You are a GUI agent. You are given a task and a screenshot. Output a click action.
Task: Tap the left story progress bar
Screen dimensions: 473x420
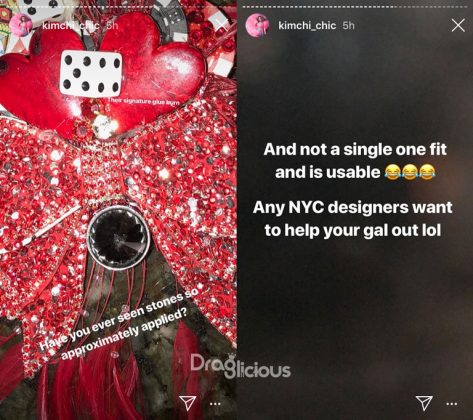point(118,6)
